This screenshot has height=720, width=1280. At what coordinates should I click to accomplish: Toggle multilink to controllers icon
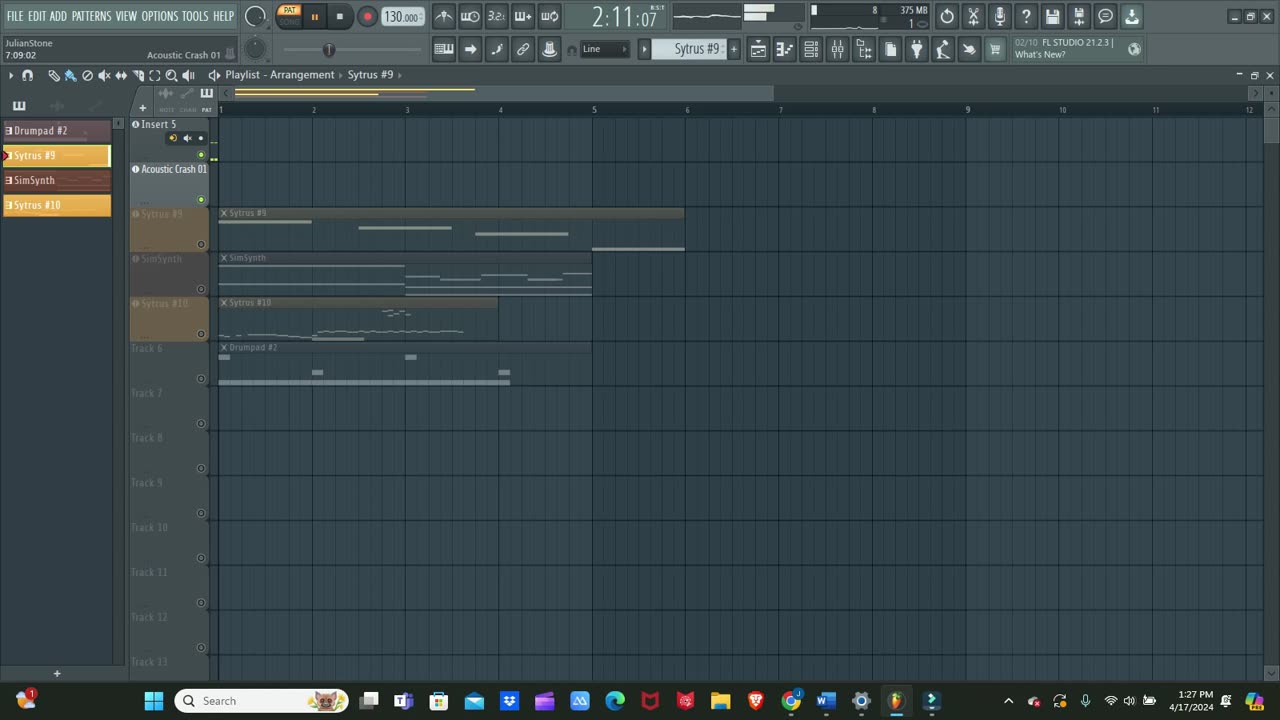click(x=523, y=49)
